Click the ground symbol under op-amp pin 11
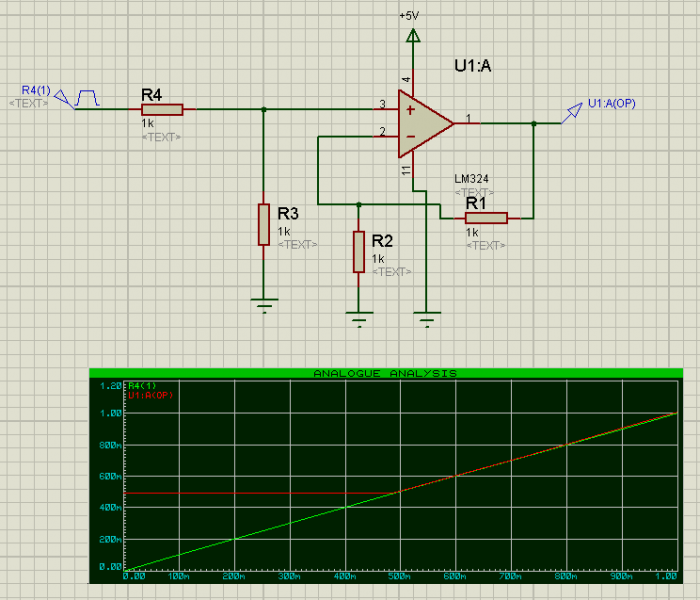Image resolution: width=700 pixels, height=600 pixels. coord(427,319)
